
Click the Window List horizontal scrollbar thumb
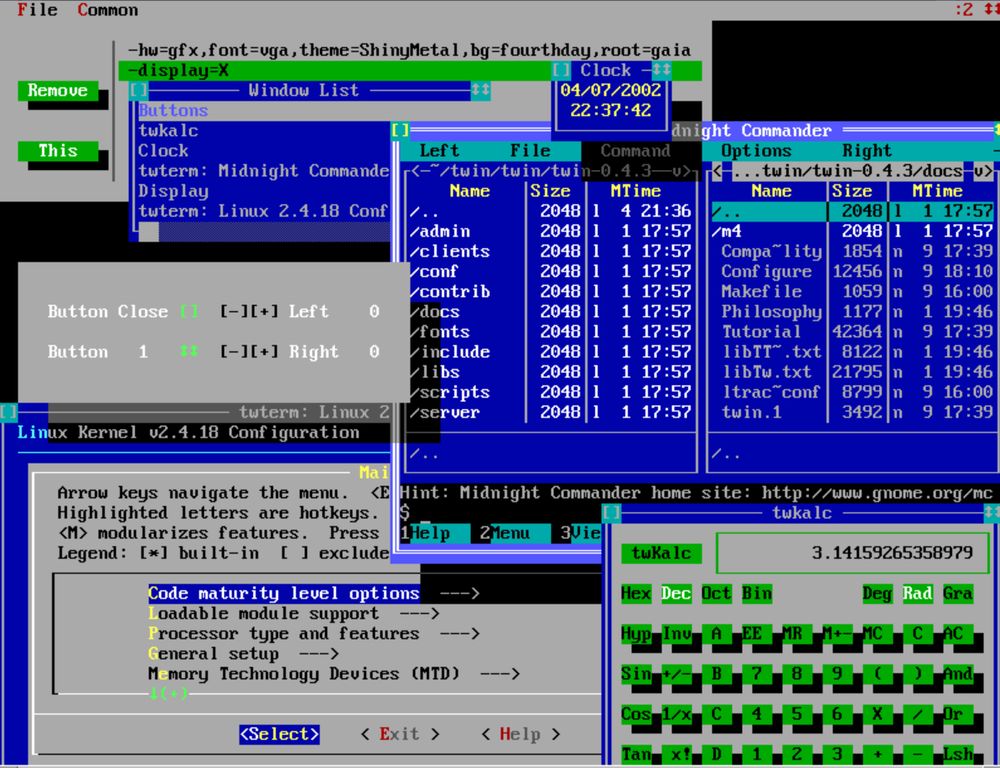(x=149, y=232)
